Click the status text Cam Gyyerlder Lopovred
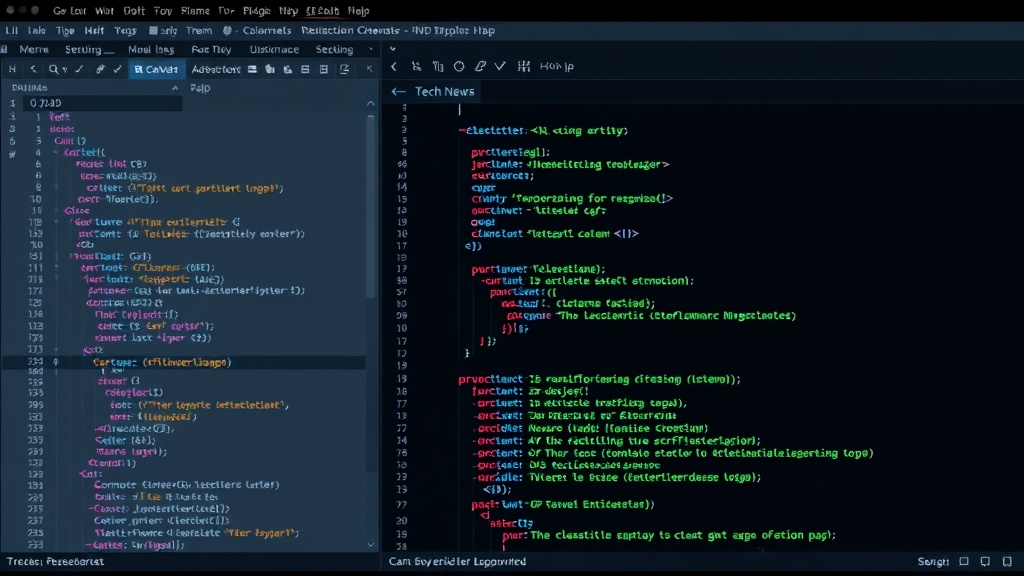This screenshot has height=576, width=1024. coord(457,562)
